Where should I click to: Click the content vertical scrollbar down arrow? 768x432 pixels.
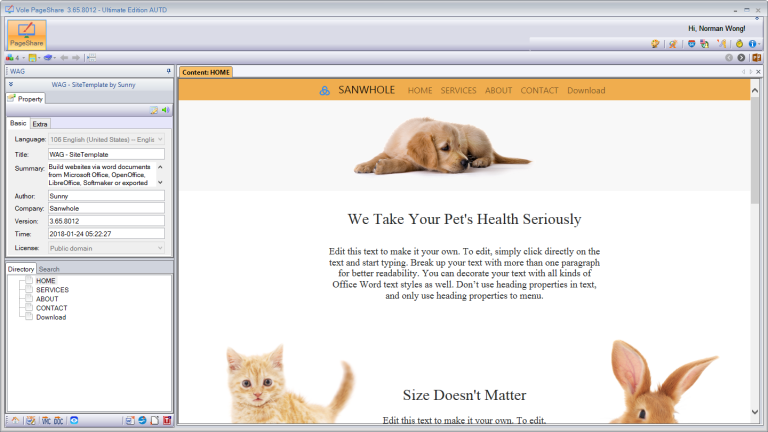(x=755, y=412)
